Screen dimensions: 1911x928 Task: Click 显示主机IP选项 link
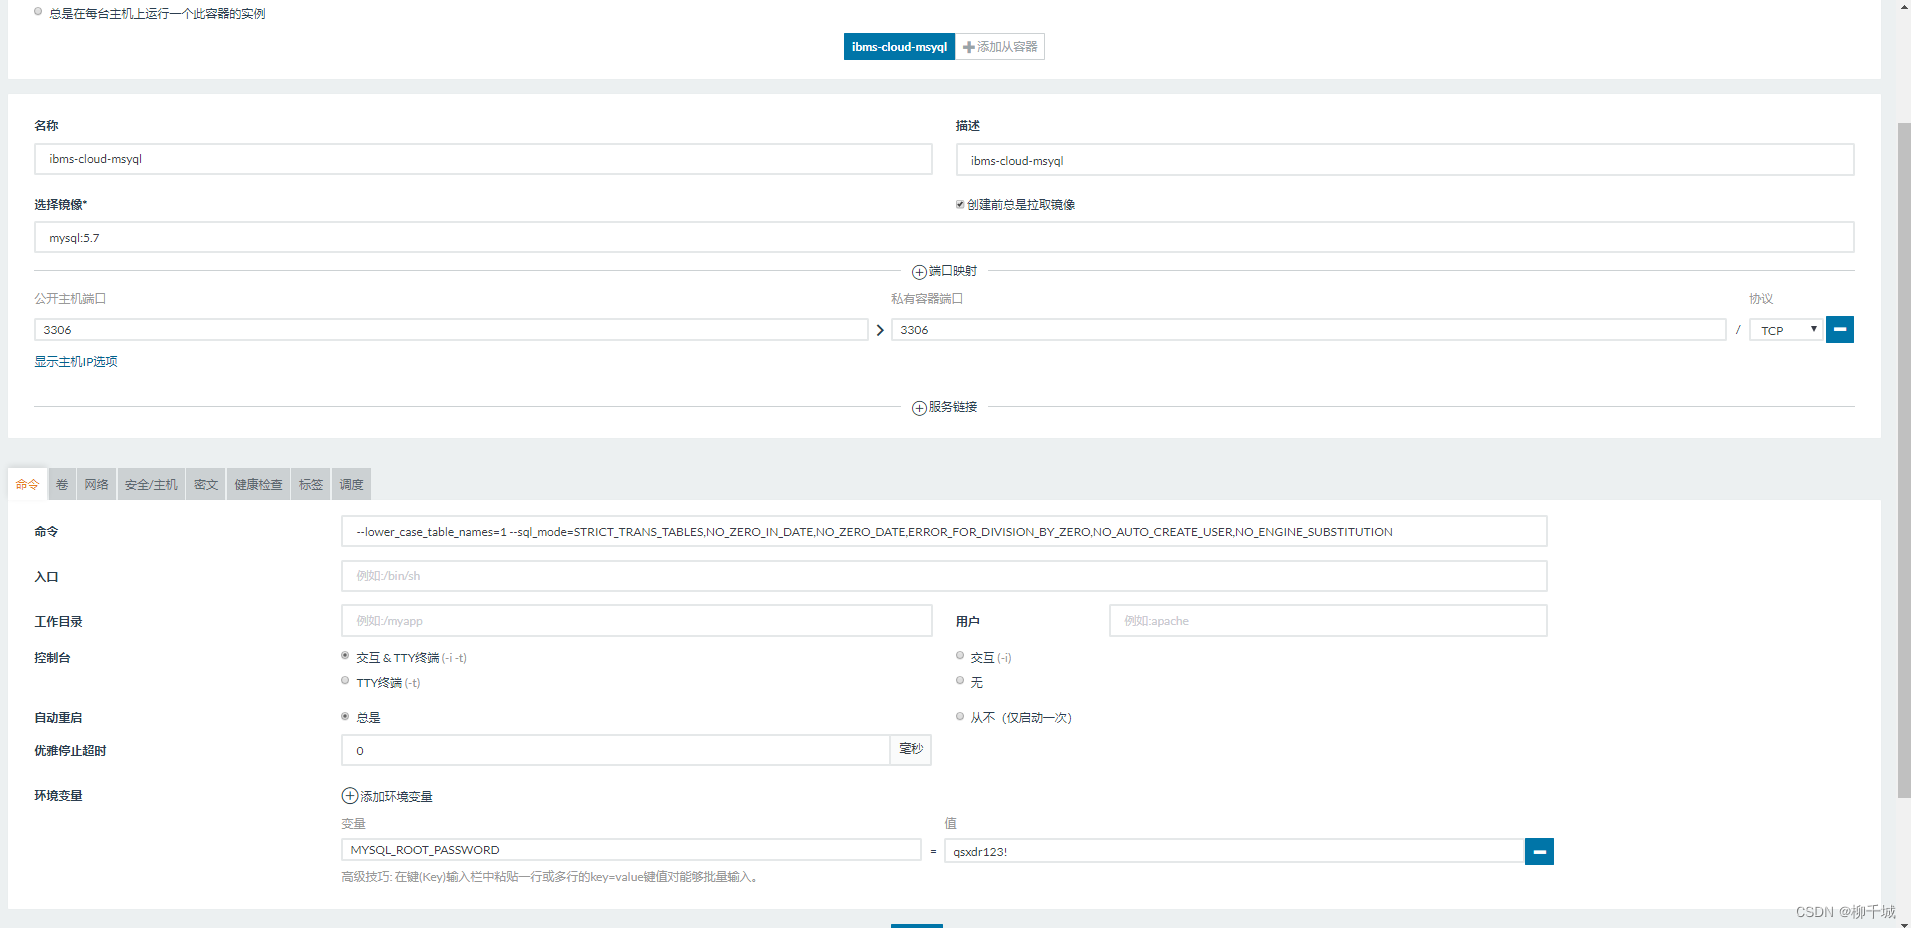76,362
